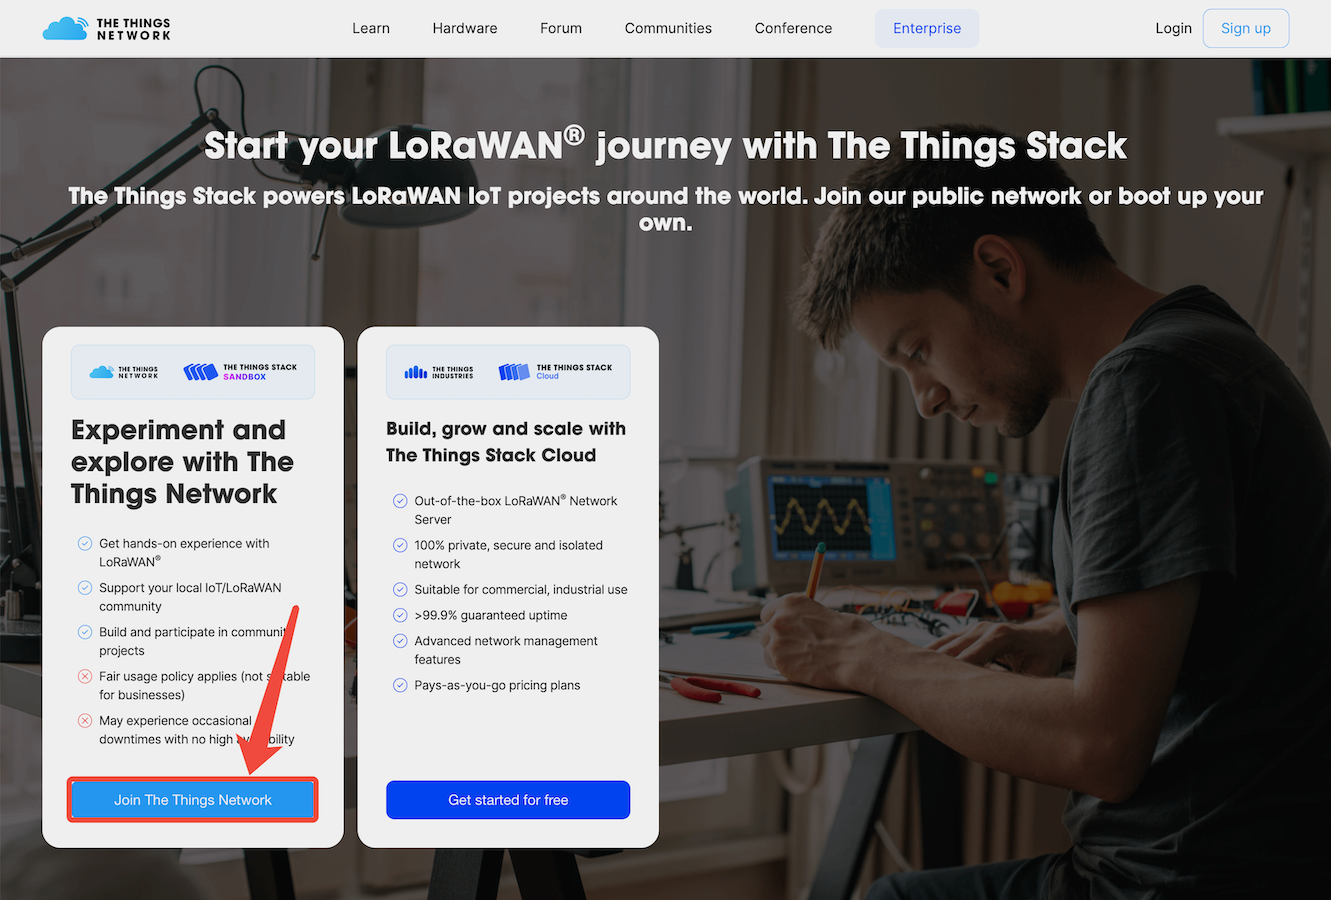This screenshot has width=1331, height=900.
Task: Click red cross icon beside 'Fair usage policy'
Action: 85,677
